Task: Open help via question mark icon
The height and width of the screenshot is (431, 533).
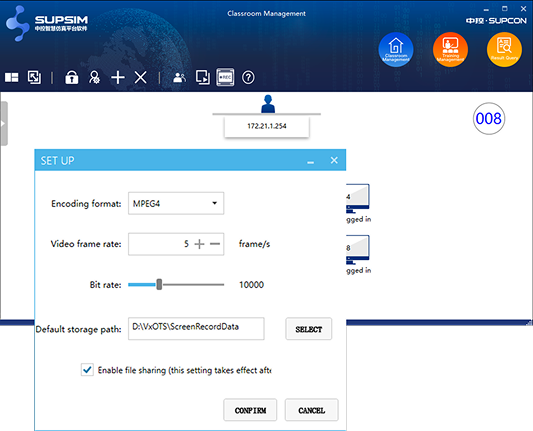Action: pyautogui.click(x=248, y=77)
